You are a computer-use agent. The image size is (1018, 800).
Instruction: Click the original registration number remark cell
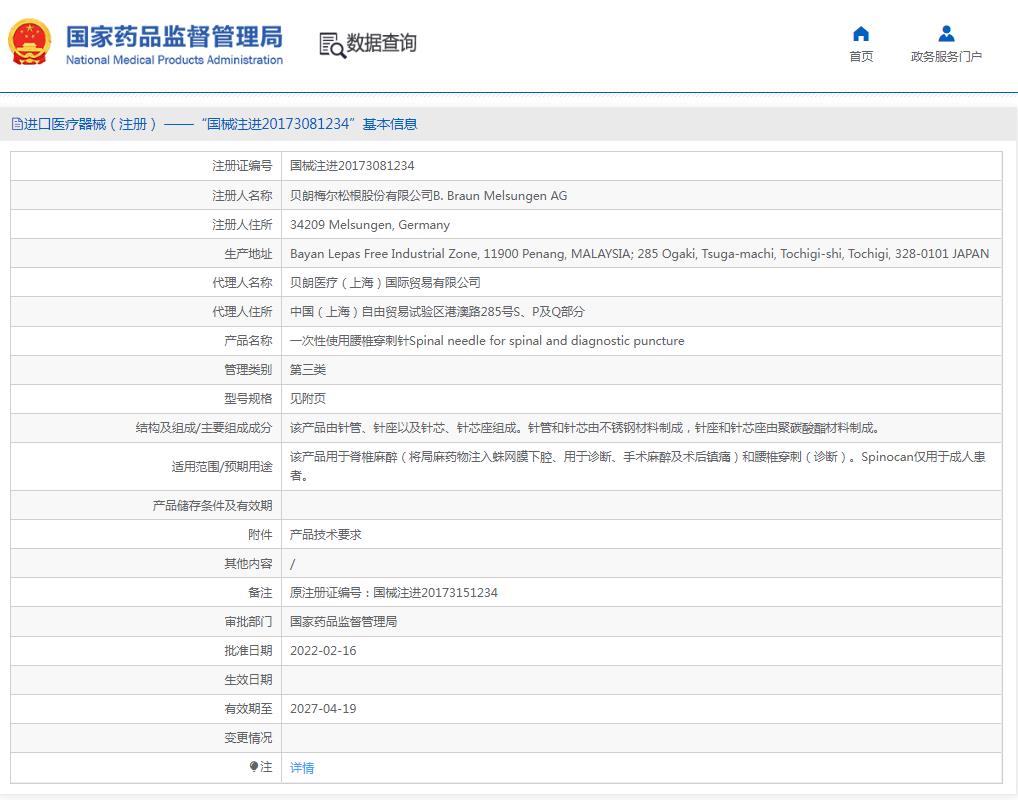(x=393, y=593)
